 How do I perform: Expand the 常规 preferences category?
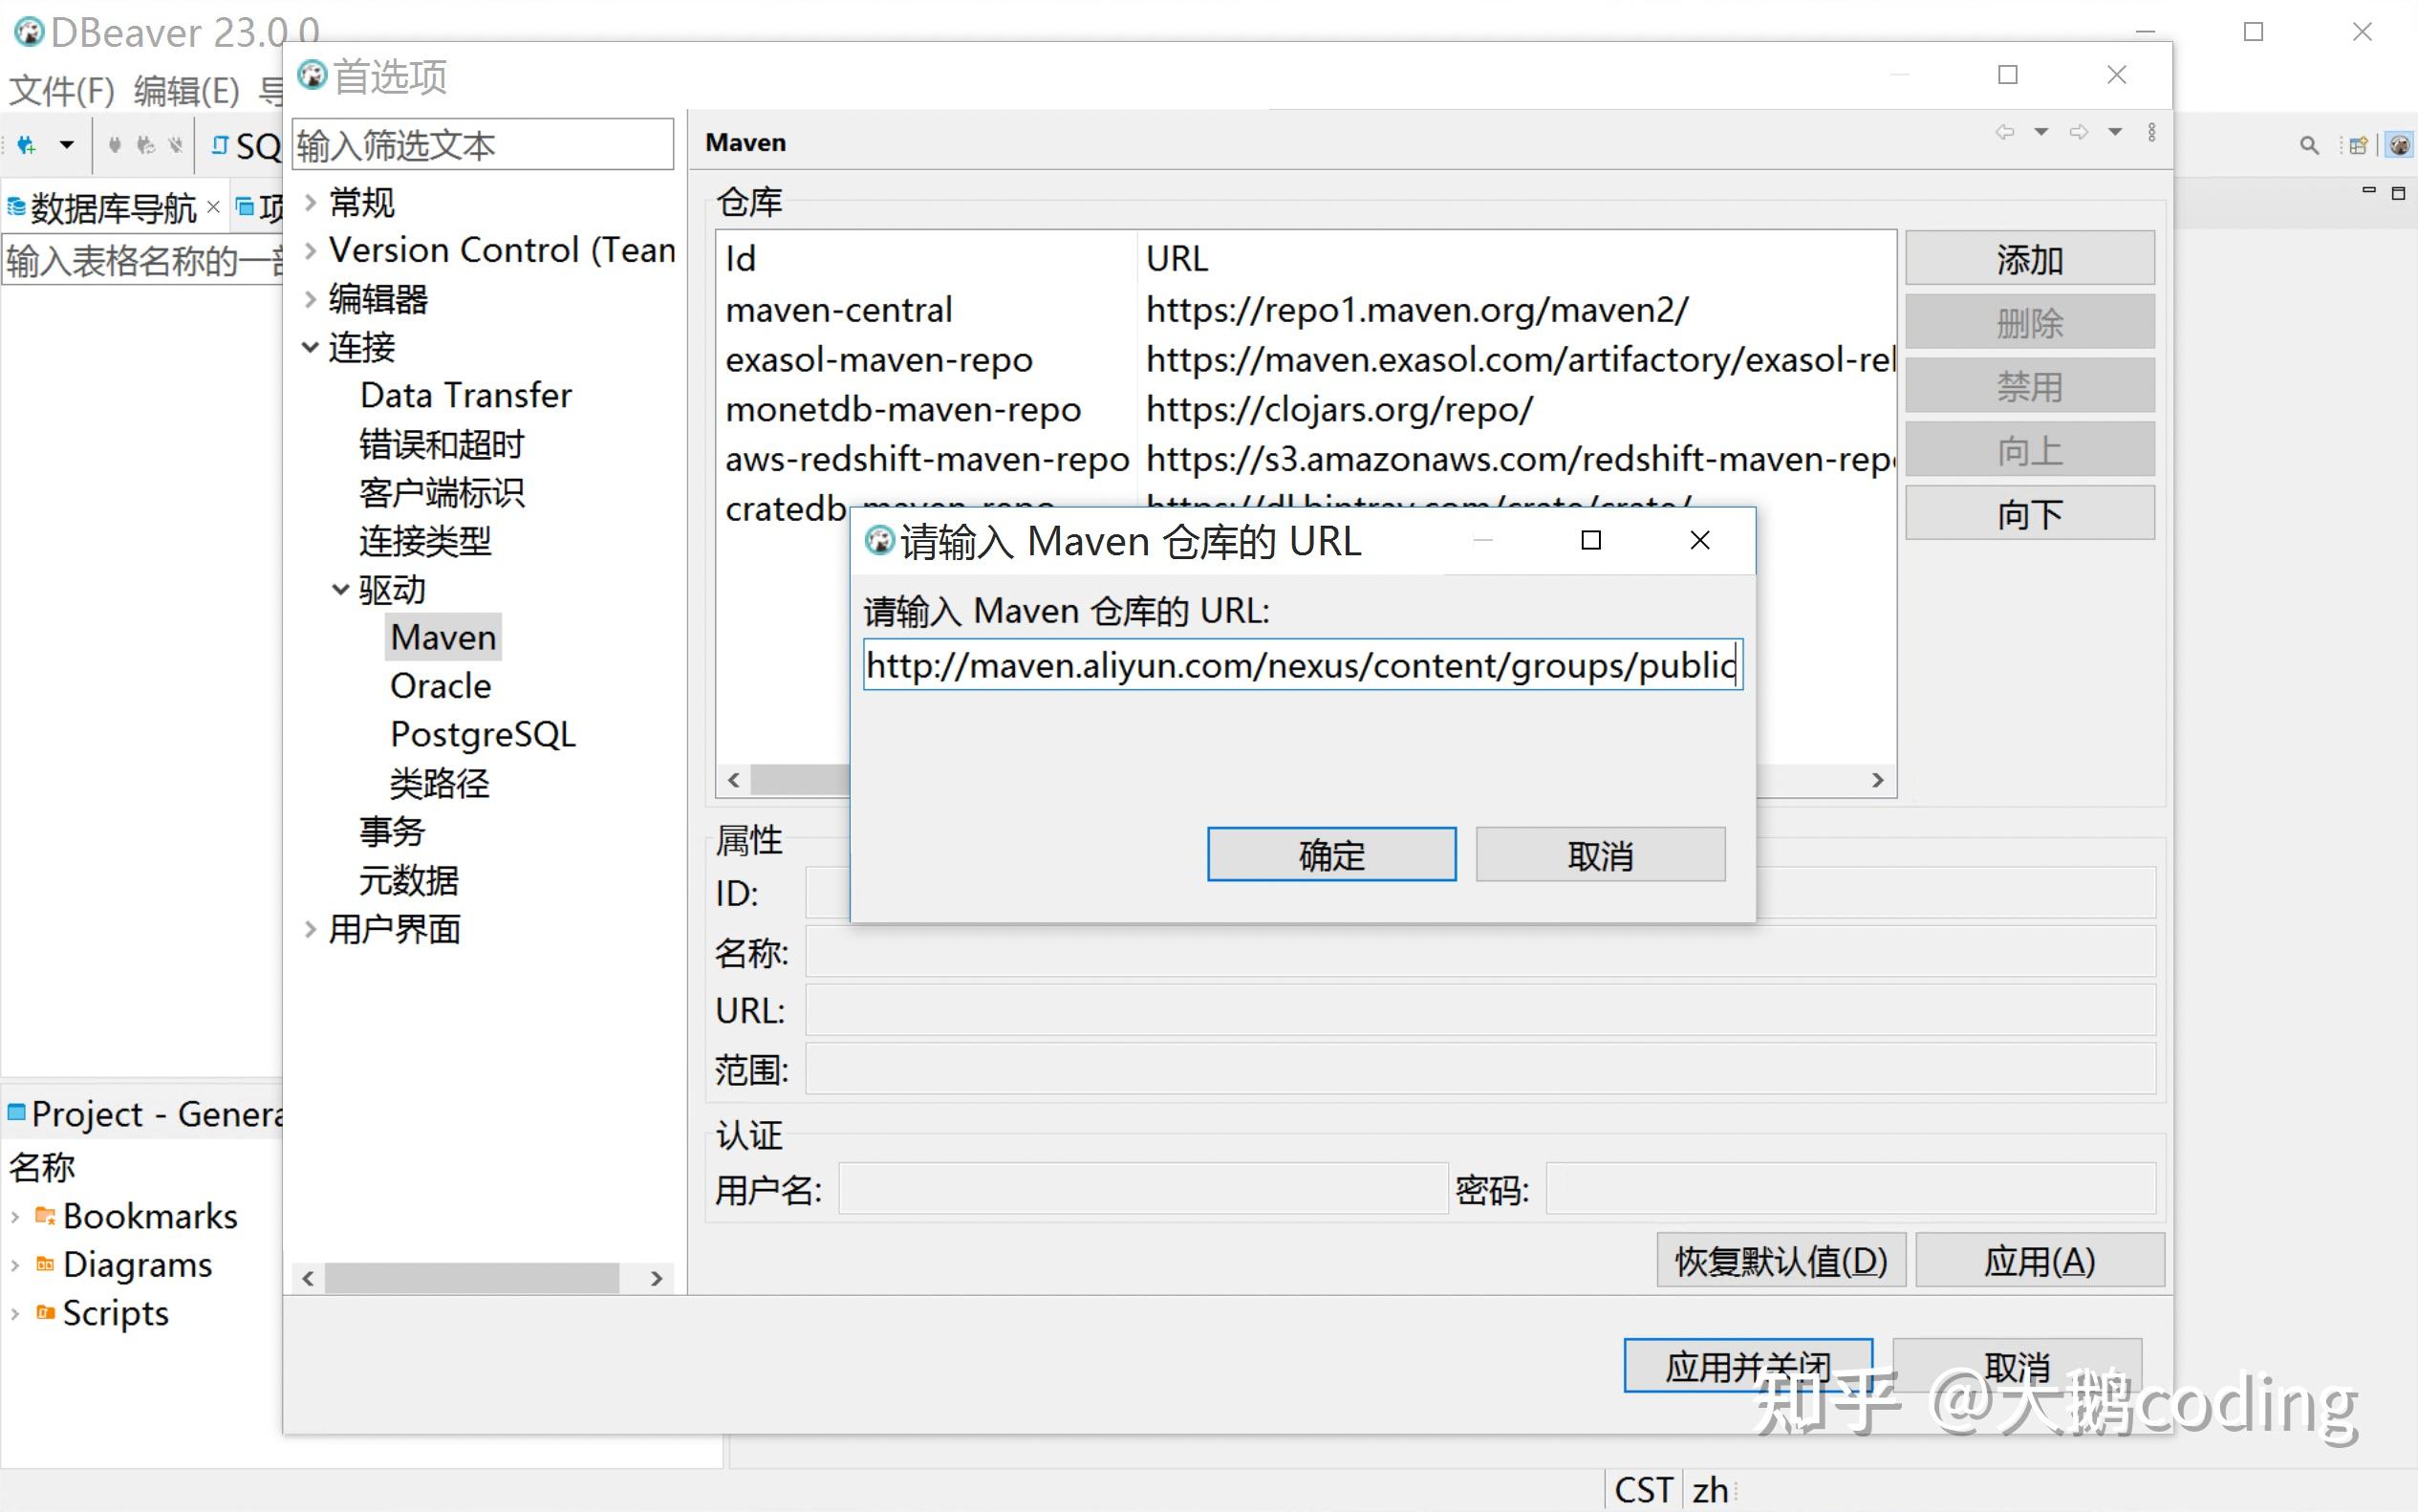310,203
